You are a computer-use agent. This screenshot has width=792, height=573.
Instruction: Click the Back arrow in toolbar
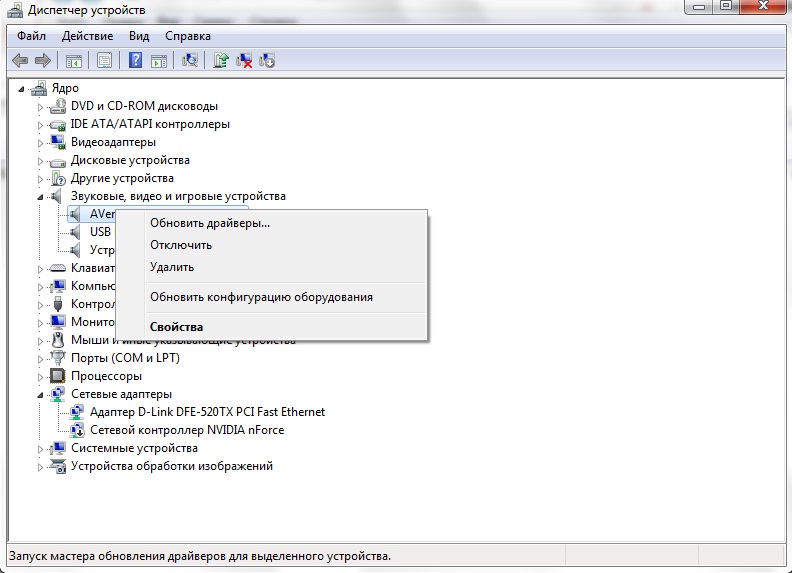pyautogui.click(x=20, y=61)
